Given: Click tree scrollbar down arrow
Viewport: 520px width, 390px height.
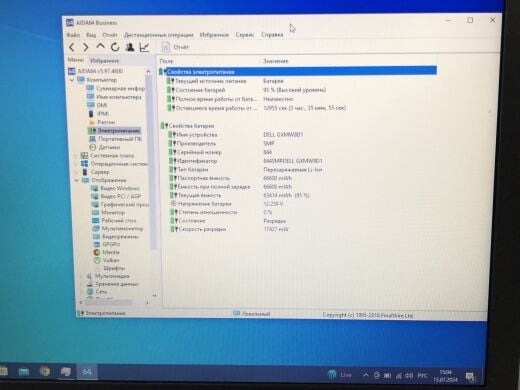Looking at the screenshot, I should tap(154, 295).
